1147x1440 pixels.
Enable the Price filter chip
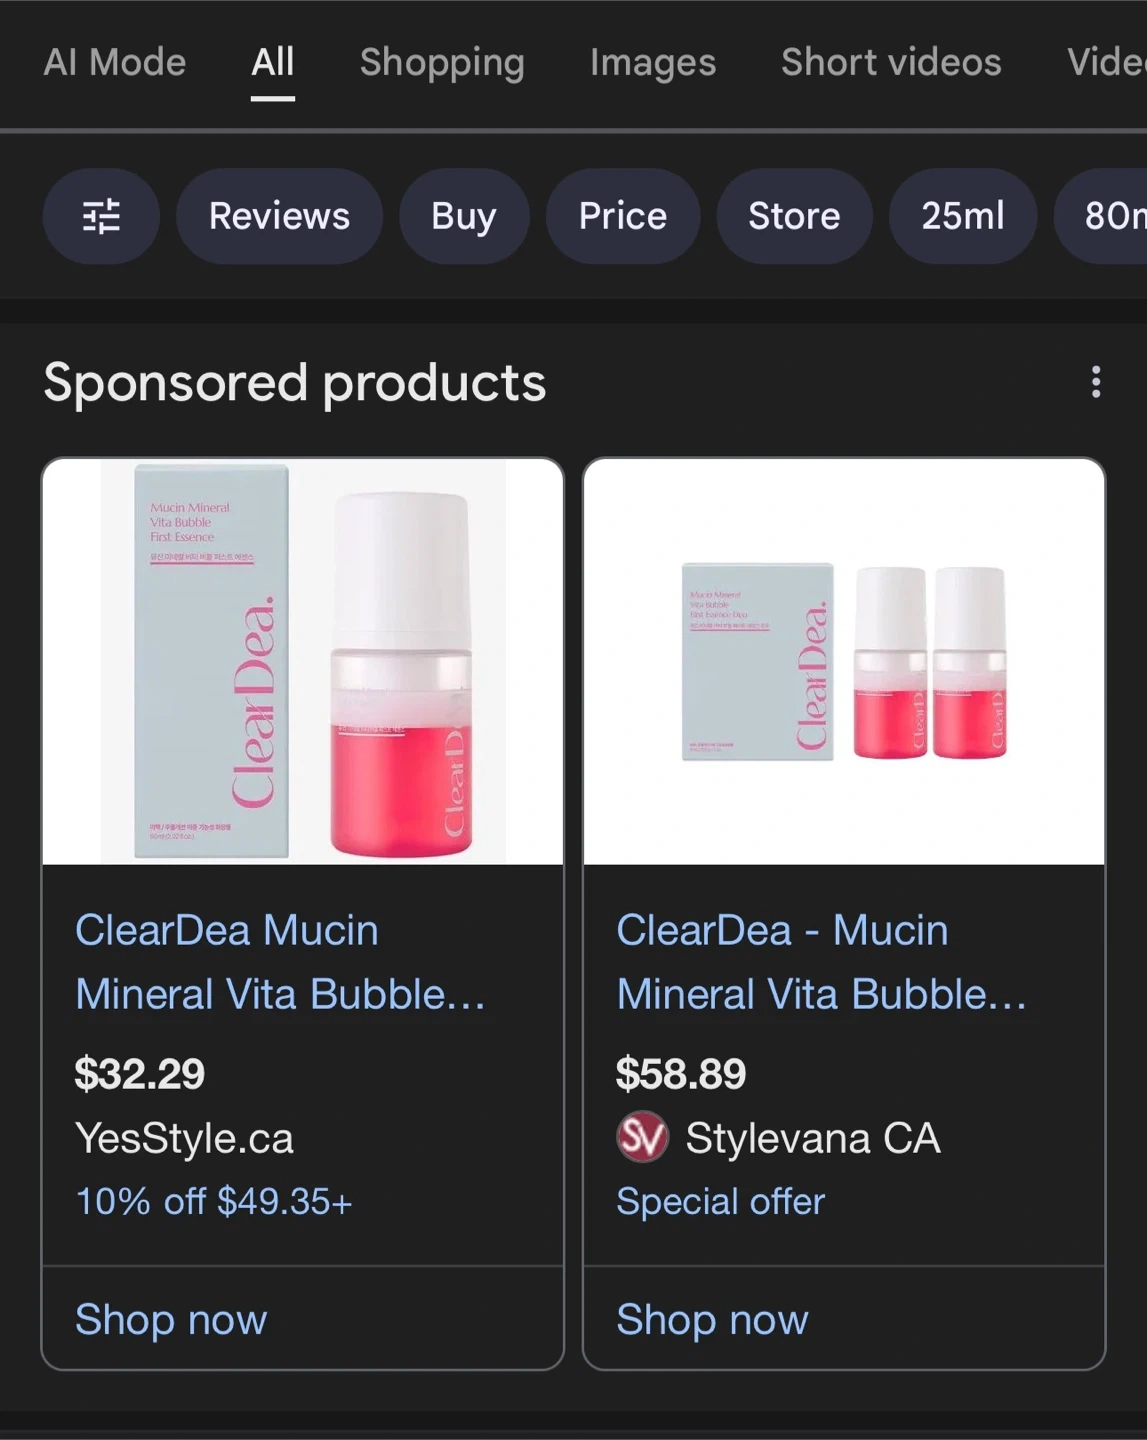(622, 216)
